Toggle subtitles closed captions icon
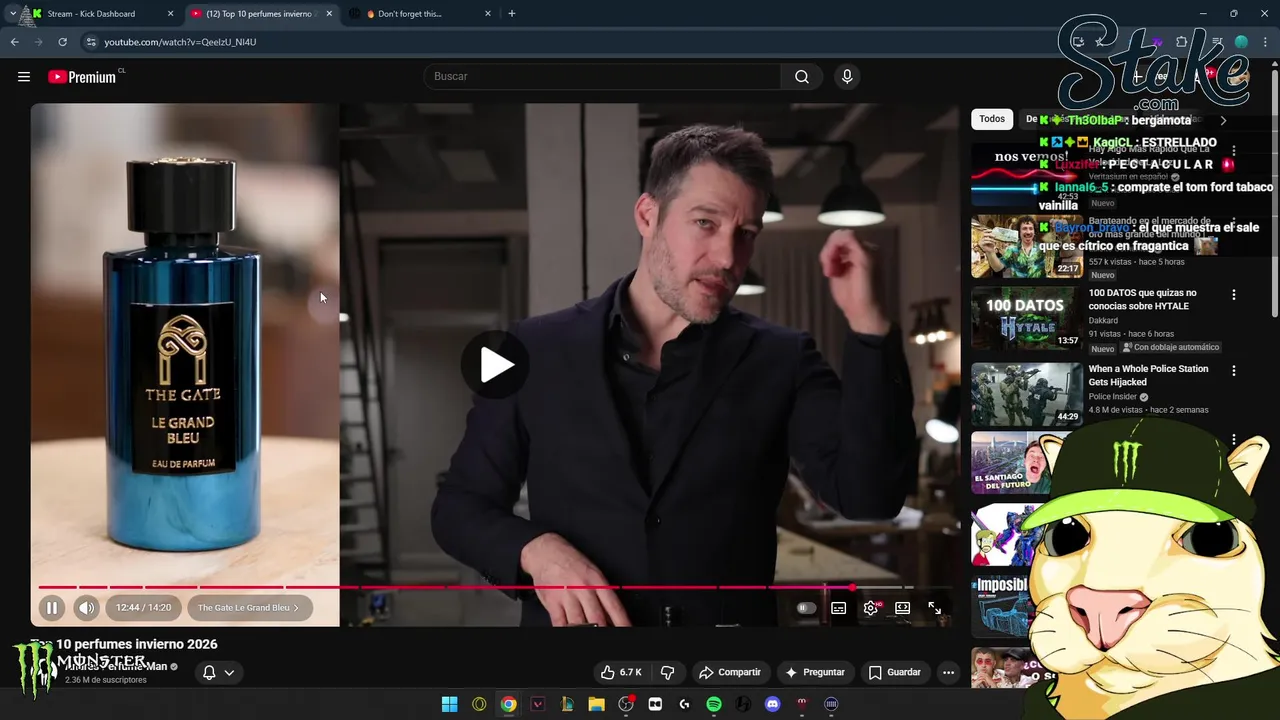1280x720 pixels. point(839,608)
